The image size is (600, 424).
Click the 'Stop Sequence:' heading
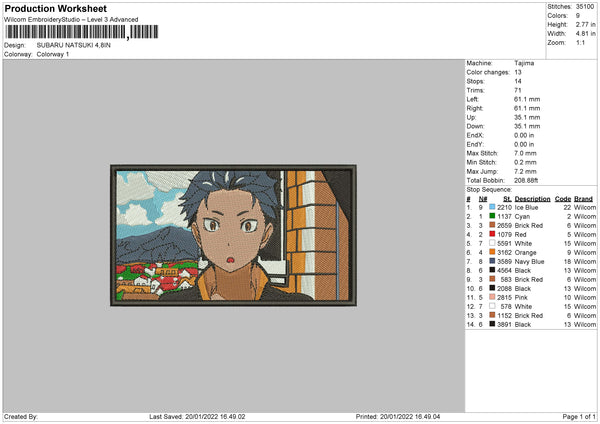pos(489,189)
